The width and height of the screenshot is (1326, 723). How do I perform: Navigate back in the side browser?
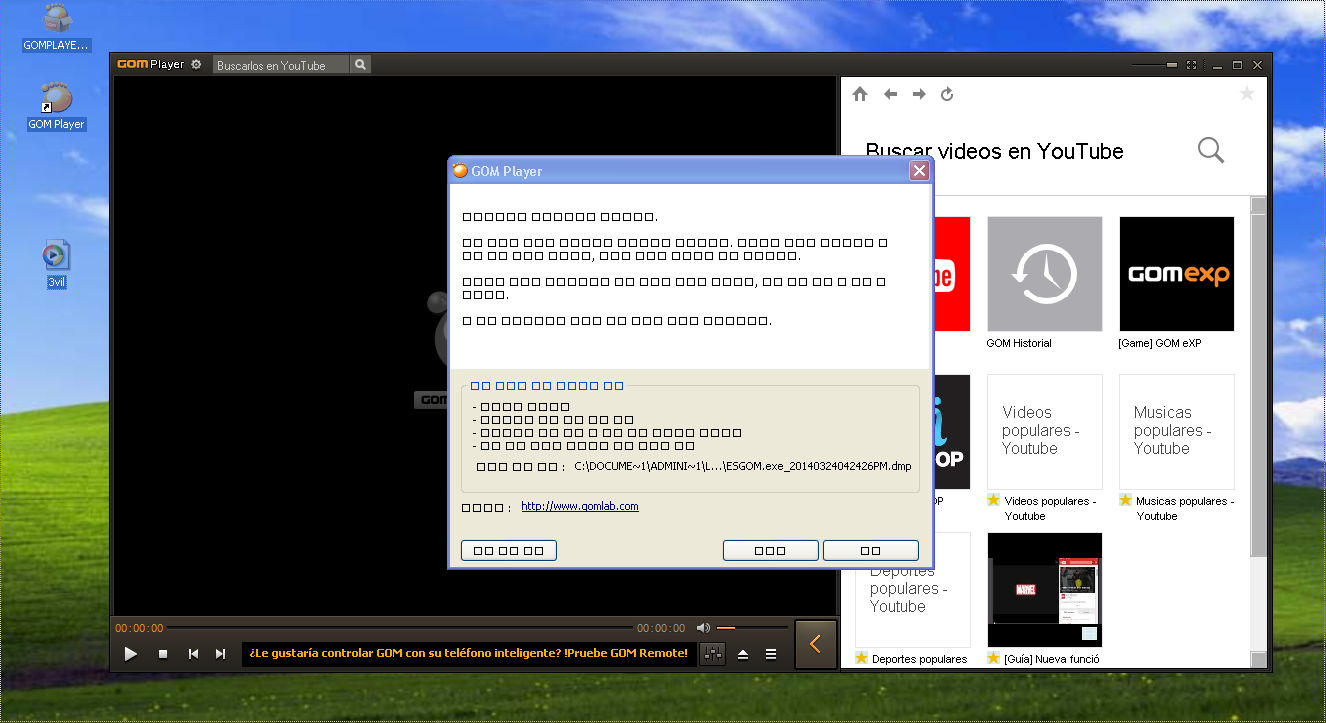click(890, 94)
